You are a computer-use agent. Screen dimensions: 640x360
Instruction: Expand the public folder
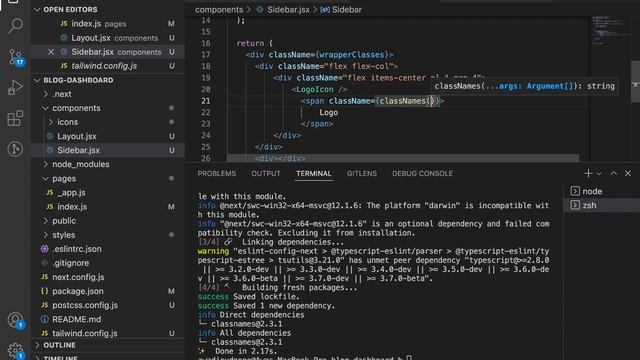click(108, 220)
